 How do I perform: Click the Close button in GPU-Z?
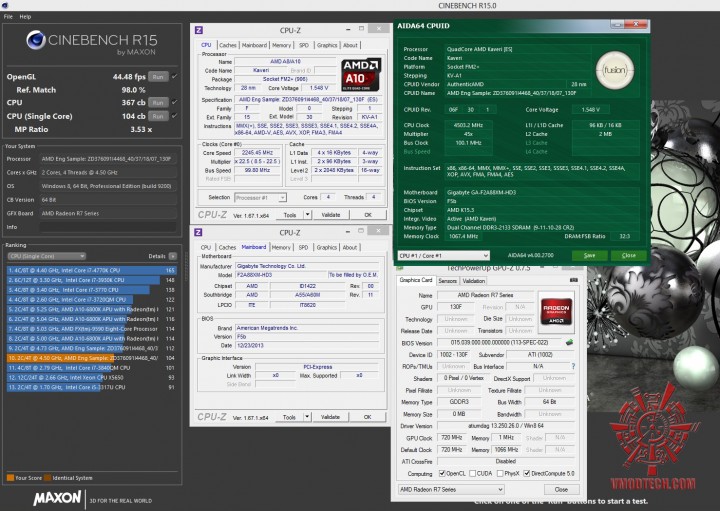[x=561, y=489]
